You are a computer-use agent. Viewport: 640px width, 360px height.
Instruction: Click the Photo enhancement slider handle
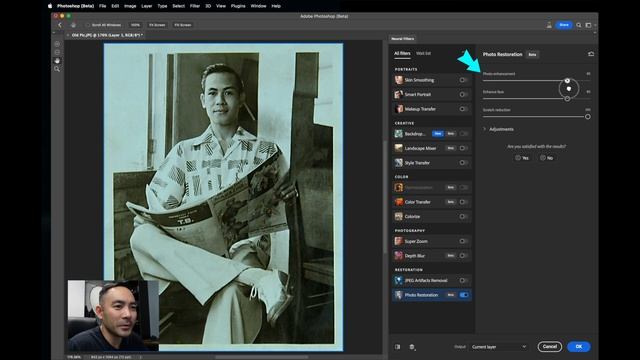567,81
